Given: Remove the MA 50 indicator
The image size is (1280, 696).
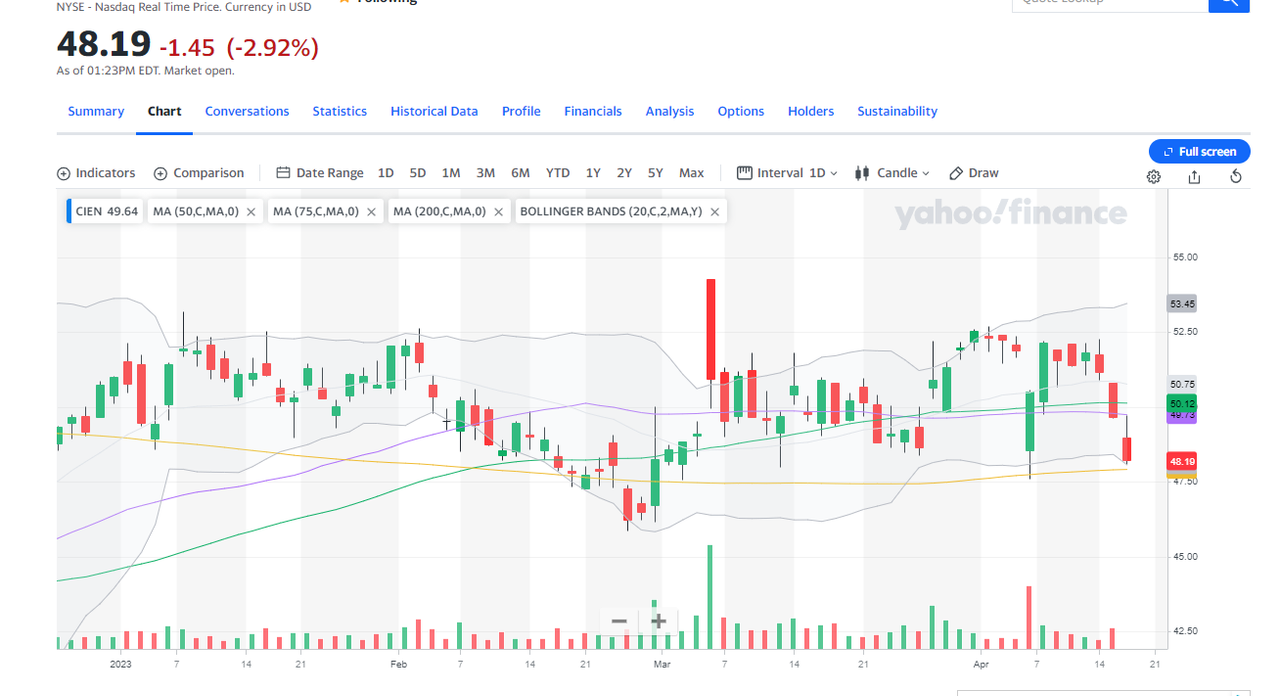Looking at the screenshot, I should 250,212.
